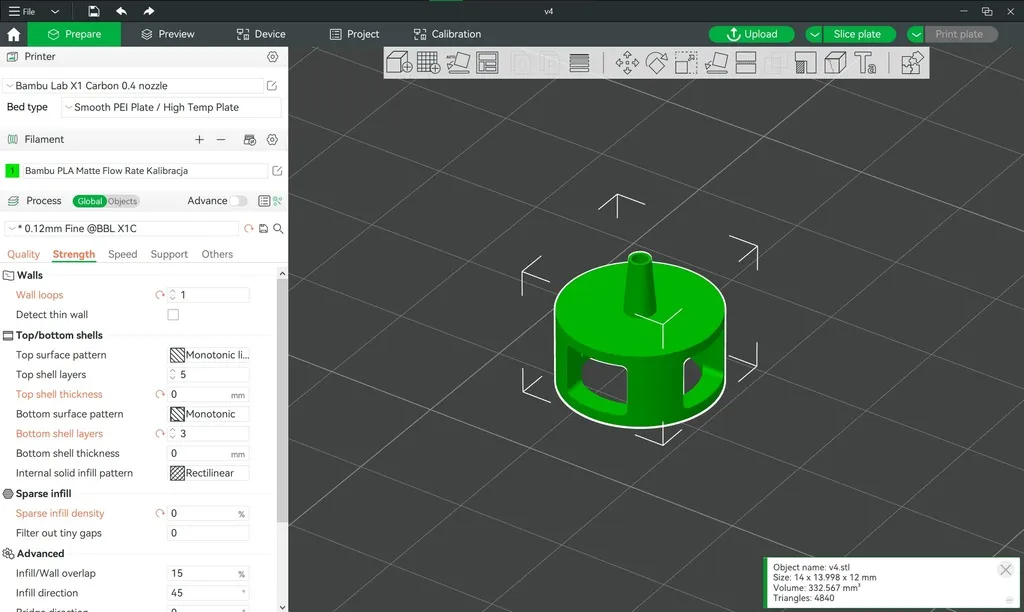Select the Move tool in toolbar
The height and width of the screenshot is (612, 1024).
pyautogui.click(x=627, y=63)
